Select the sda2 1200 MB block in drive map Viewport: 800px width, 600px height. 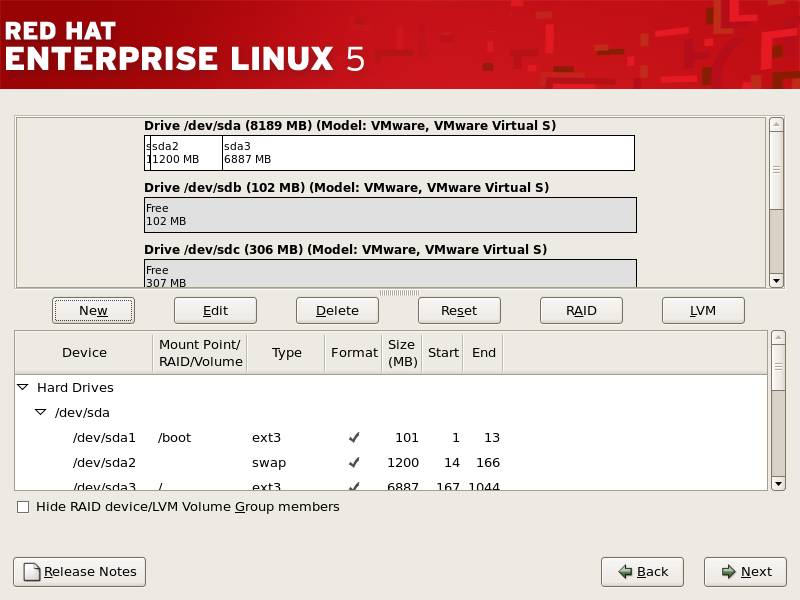[x=186, y=153]
